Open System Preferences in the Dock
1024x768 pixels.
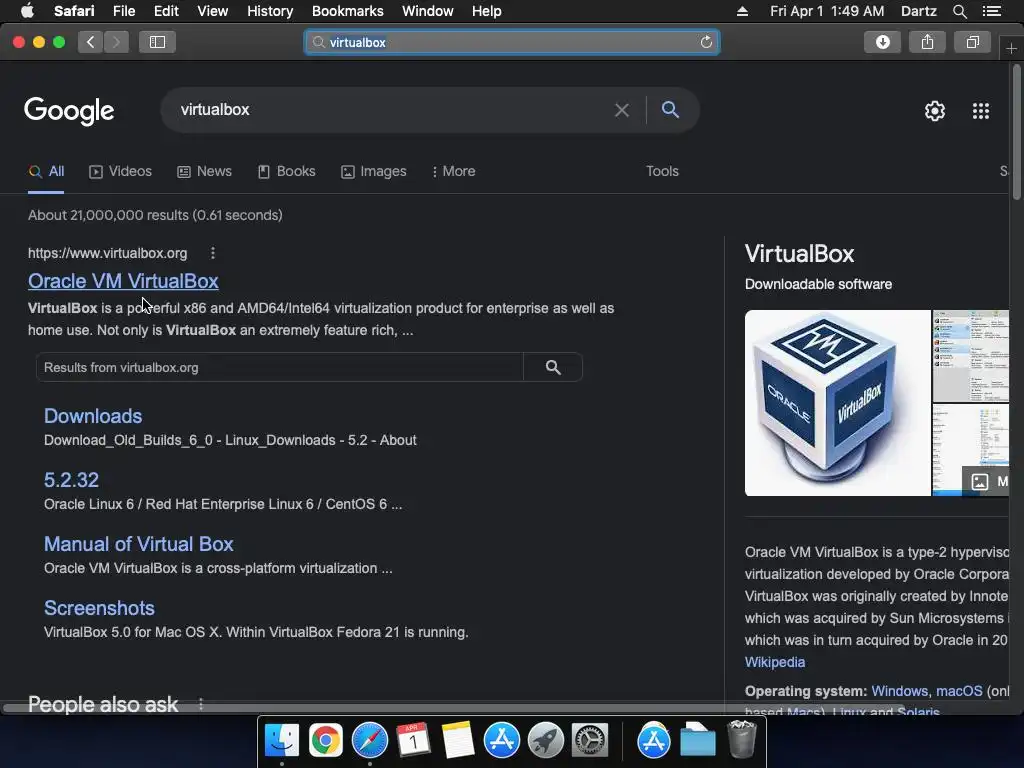(x=590, y=740)
